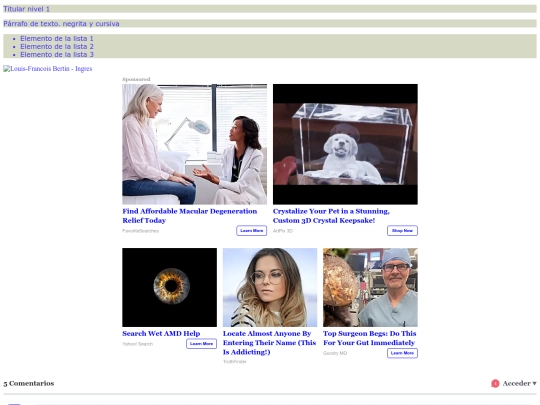Click the 'FavoriteSearches' advertiser name
This screenshot has height=405, width=540.
coord(141,231)
